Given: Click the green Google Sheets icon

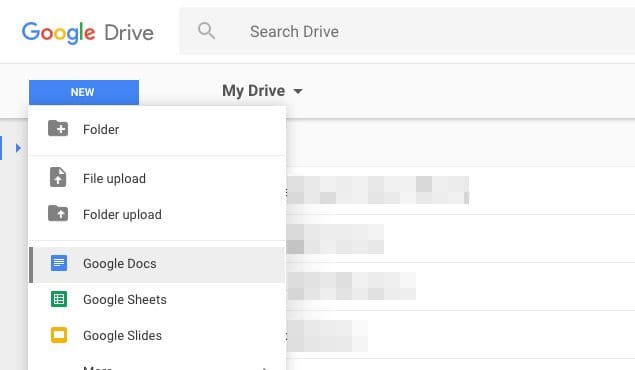Looking at the screenshot, I should (59, 299).
